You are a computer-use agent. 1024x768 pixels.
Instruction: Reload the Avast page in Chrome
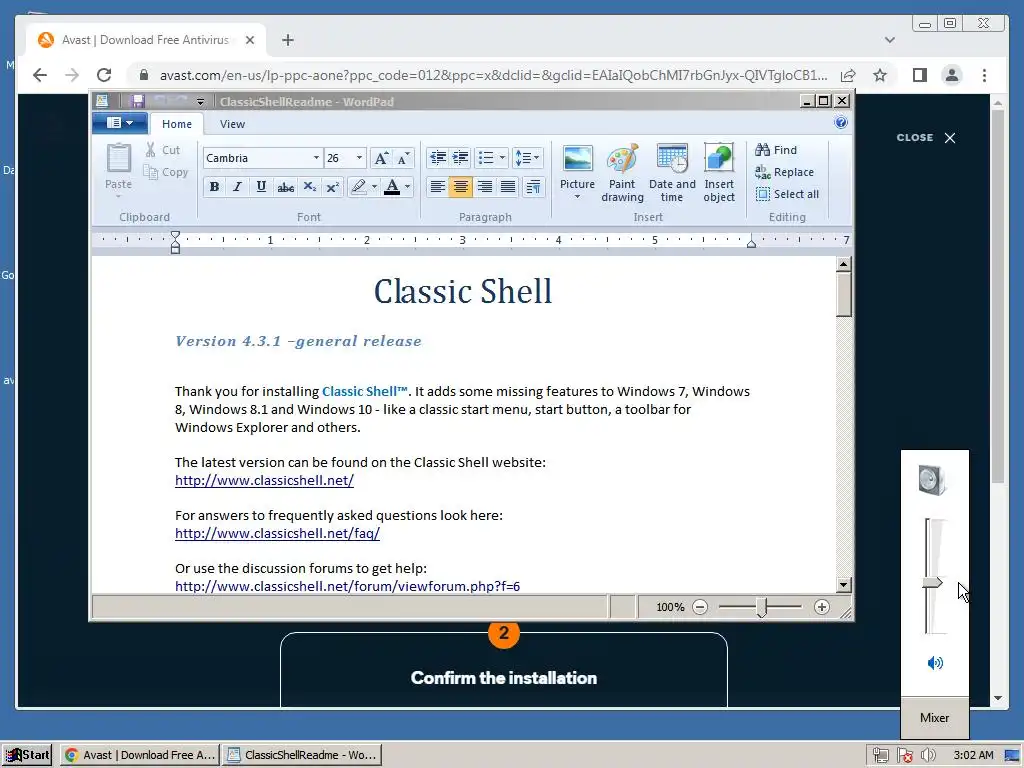pyautogui.click(x=104, y=75)
